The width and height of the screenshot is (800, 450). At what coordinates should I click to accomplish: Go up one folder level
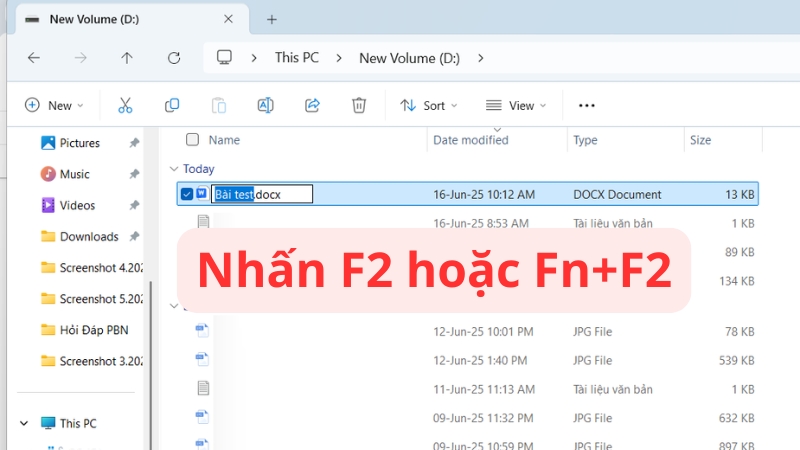click(127, 58)
